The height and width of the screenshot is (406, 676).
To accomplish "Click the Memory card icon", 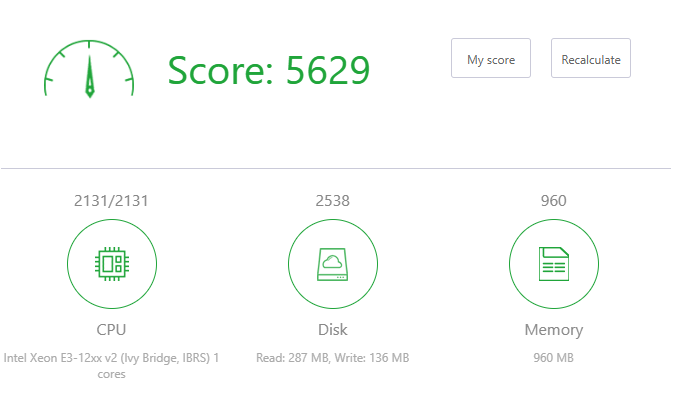I will (x=553, y=264).
